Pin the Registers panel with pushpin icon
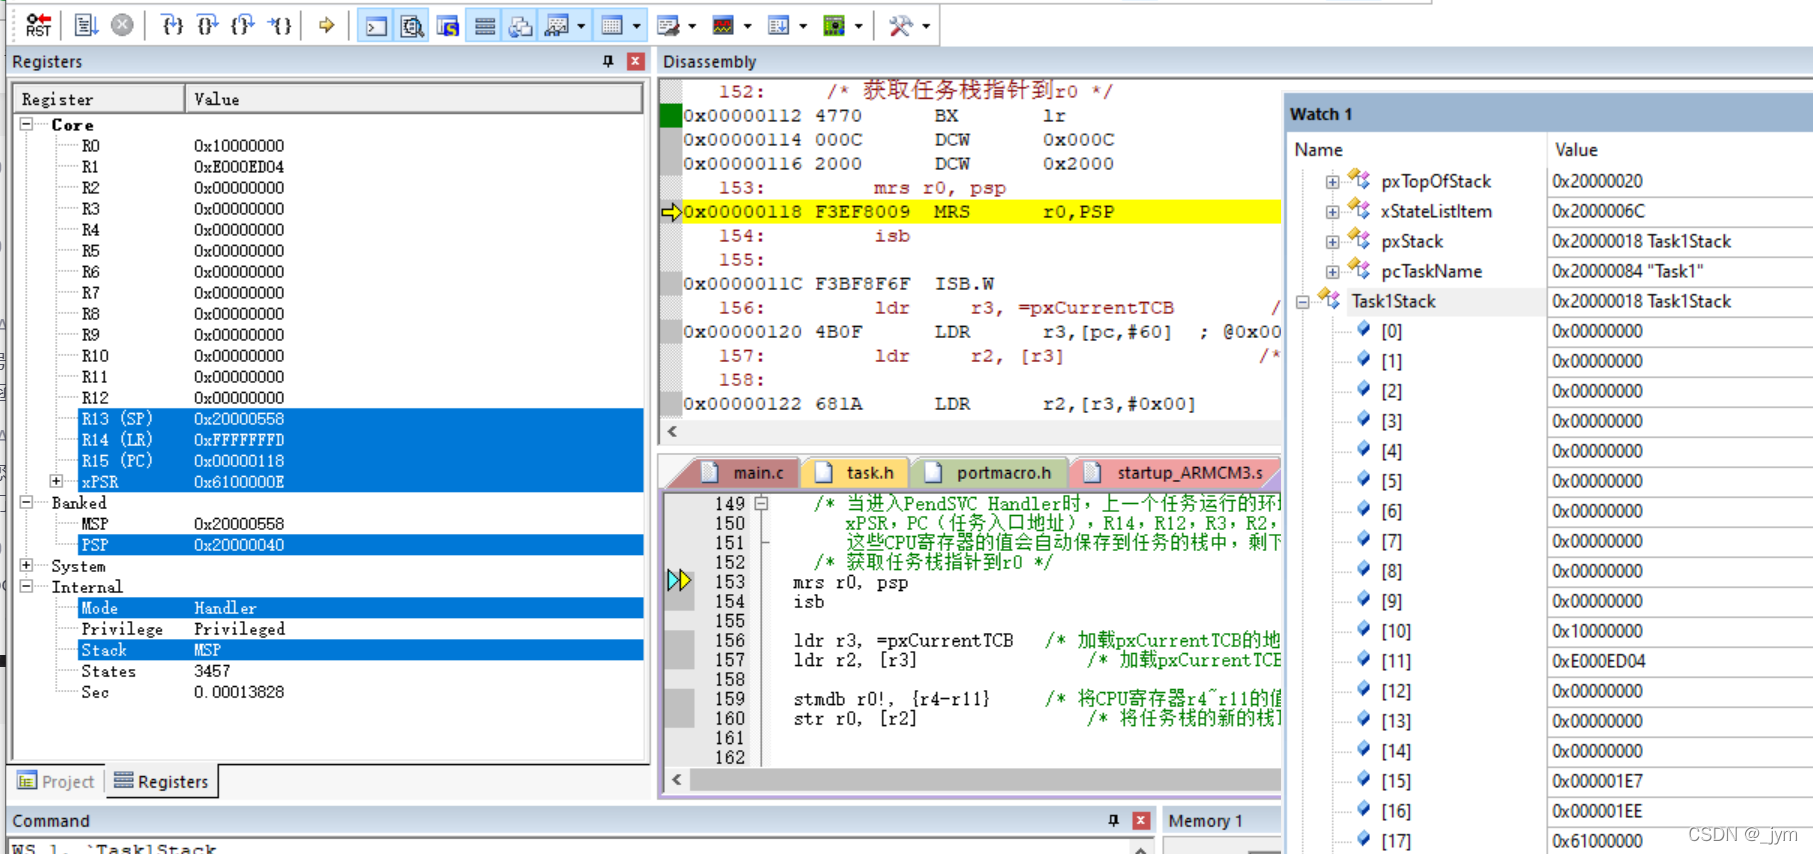This screenshot has height=854, width=1813. pos(608,61)
